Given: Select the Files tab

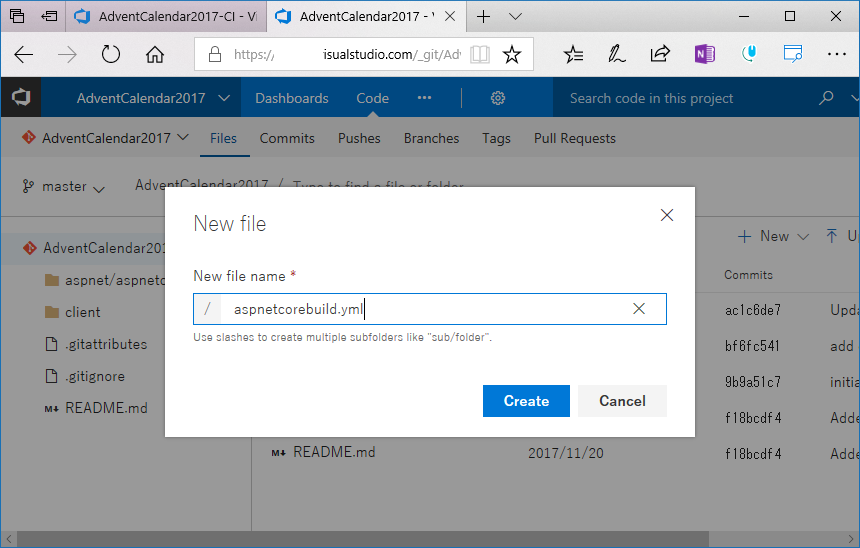Looking at the screenshot, I should [223, 138].
